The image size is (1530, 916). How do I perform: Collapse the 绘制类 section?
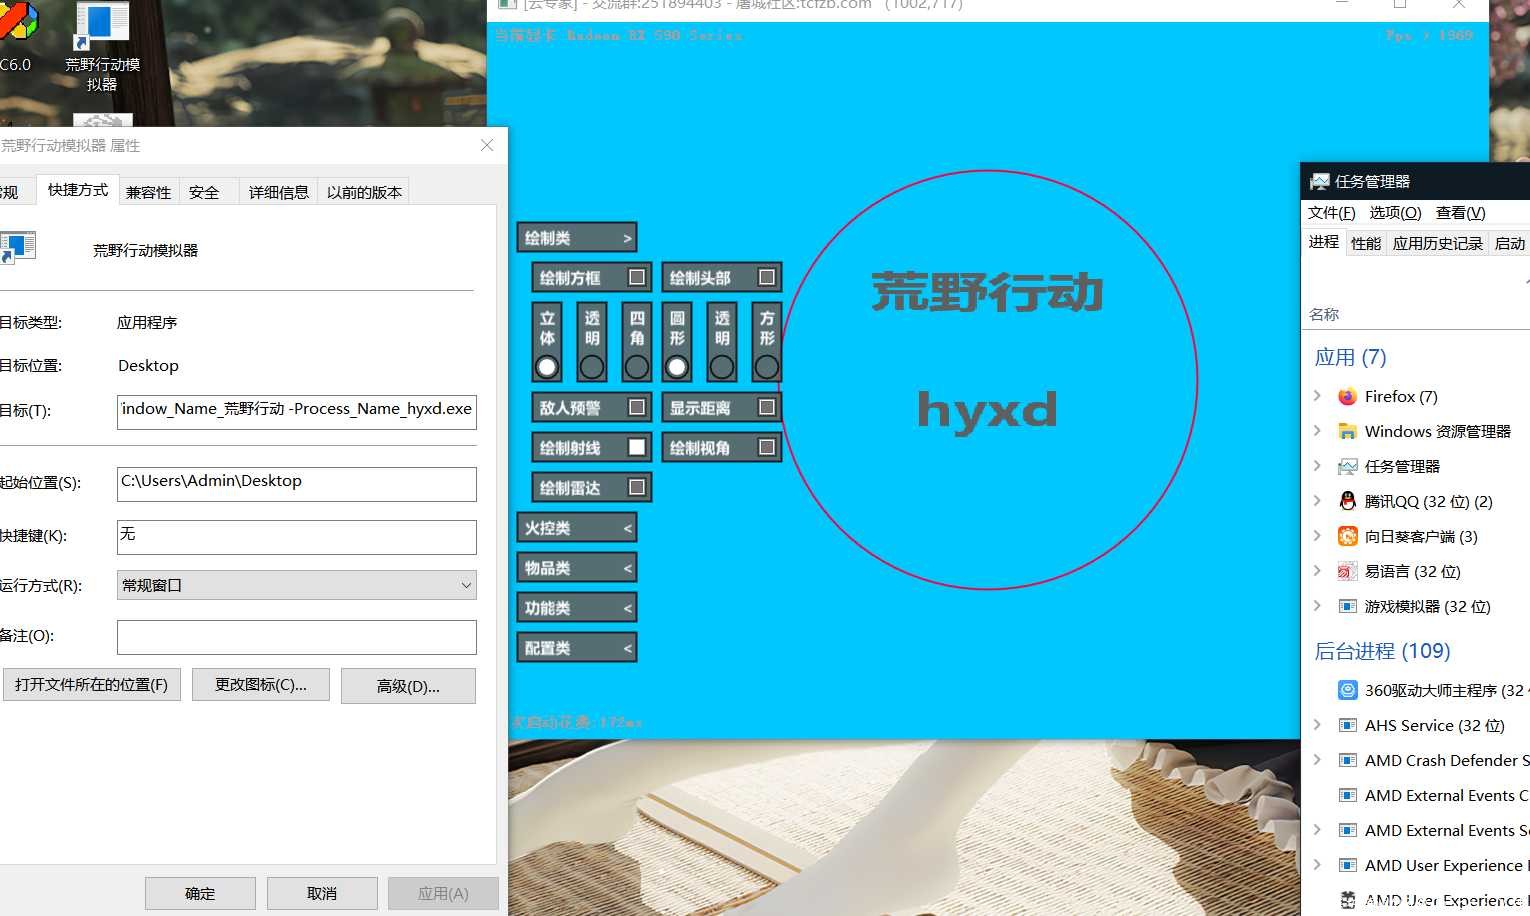pyautogui.click(x=577, y=238)
